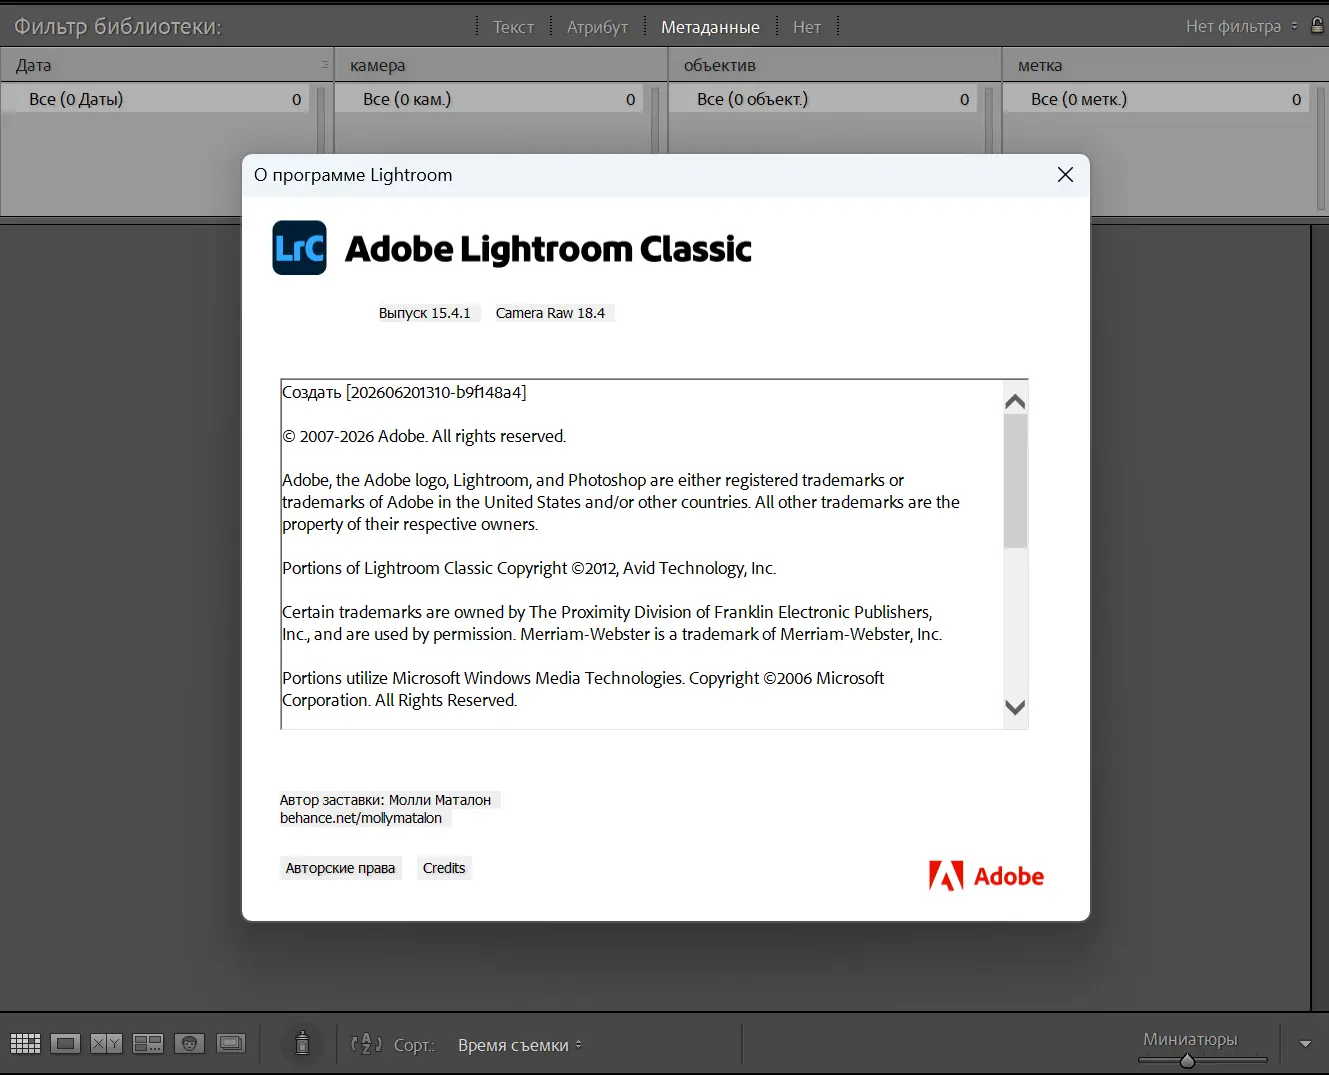Select Метаданные filter tab
This screenshot has height=1075, width=1329.
(710, 27)
